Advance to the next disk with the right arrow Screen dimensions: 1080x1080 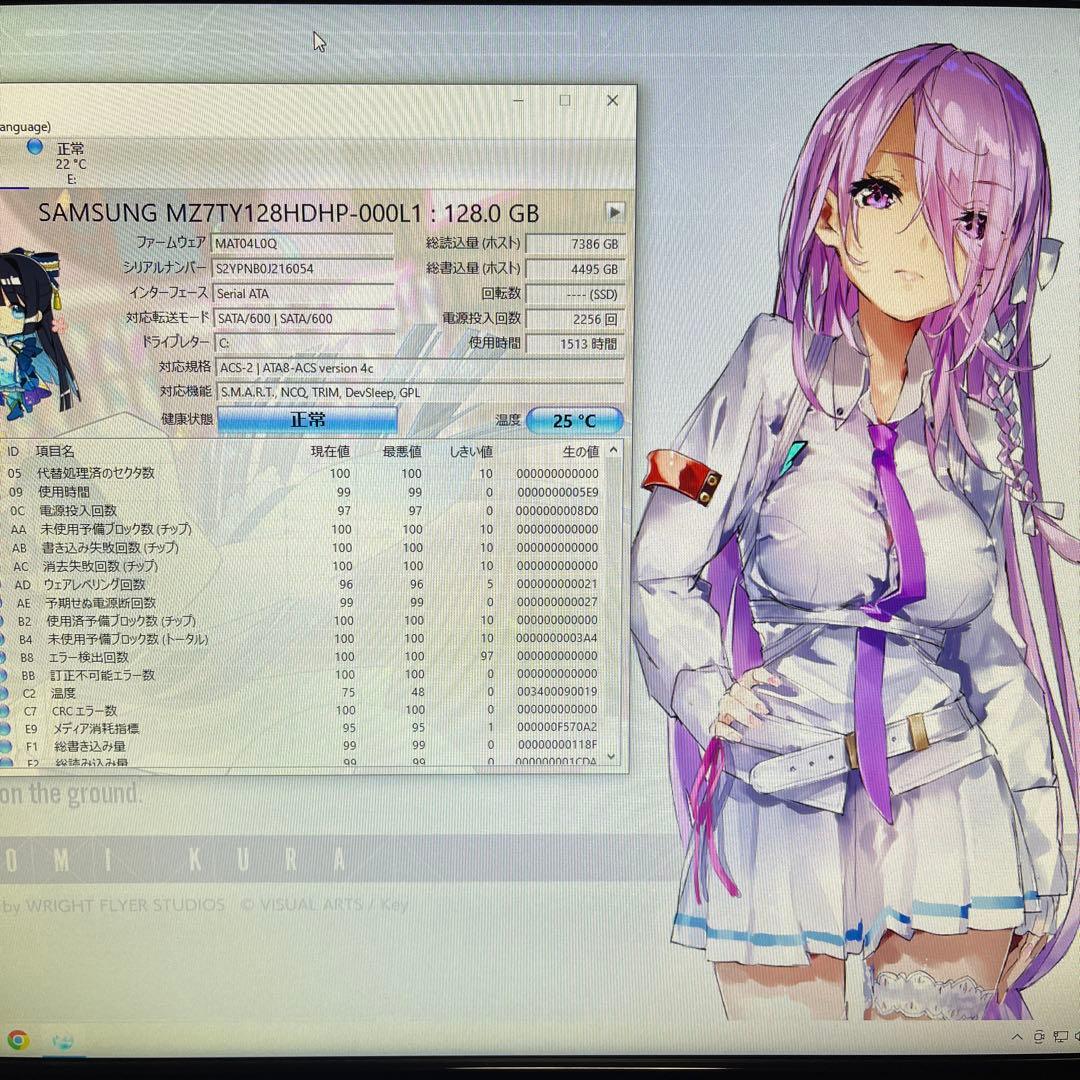click(x=613, y=212)
